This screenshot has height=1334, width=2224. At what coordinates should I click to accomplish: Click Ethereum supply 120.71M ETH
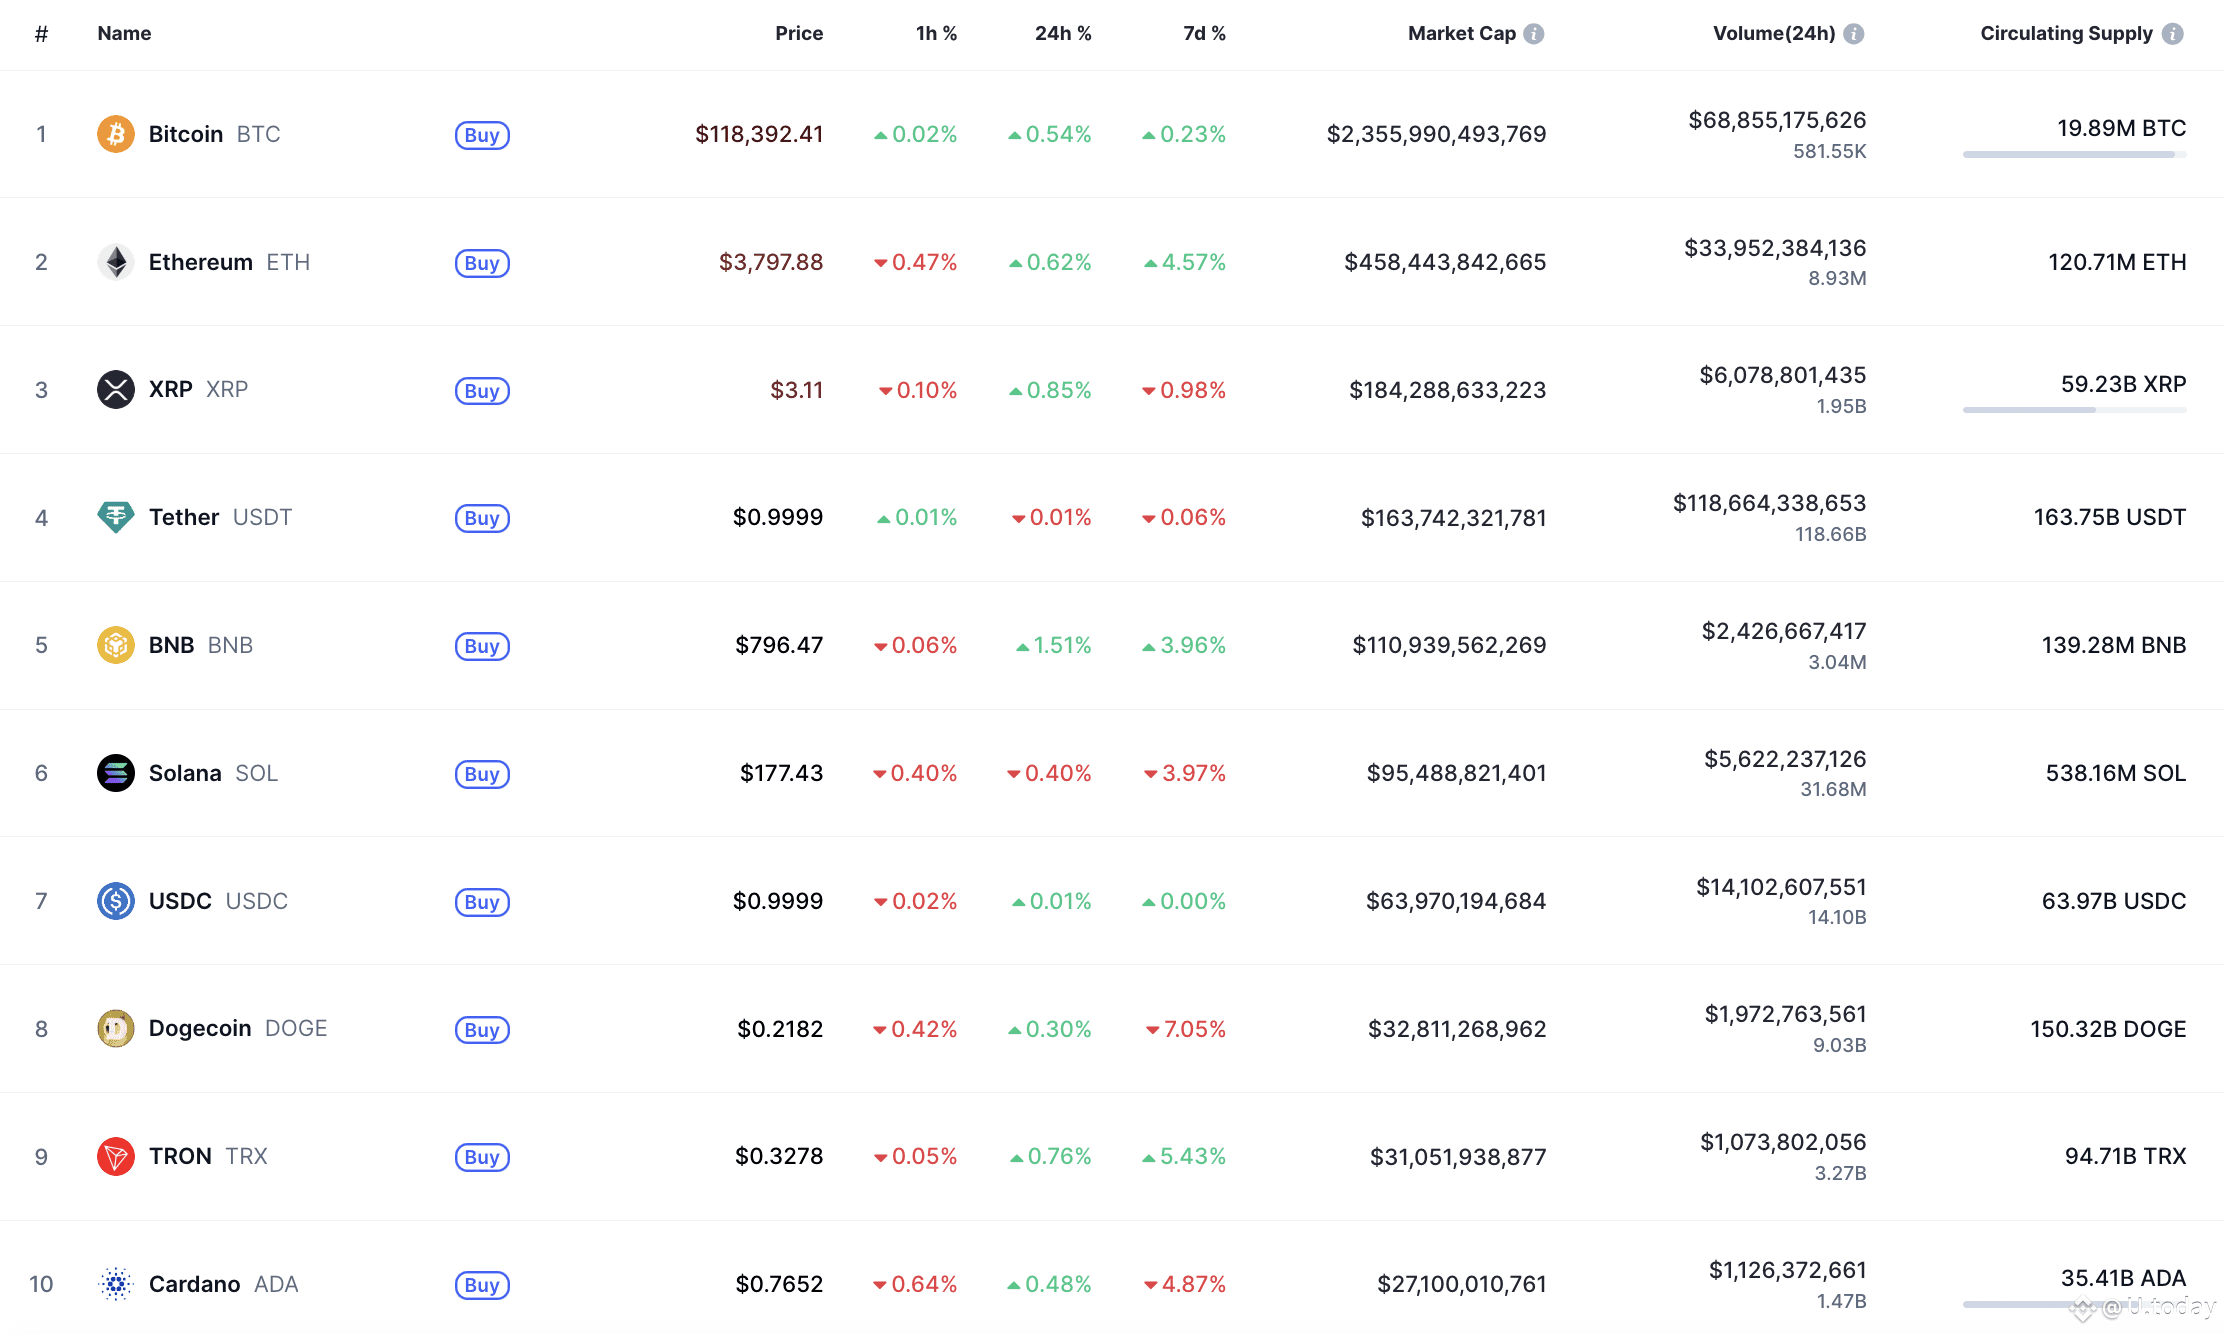pos(2117,262)
